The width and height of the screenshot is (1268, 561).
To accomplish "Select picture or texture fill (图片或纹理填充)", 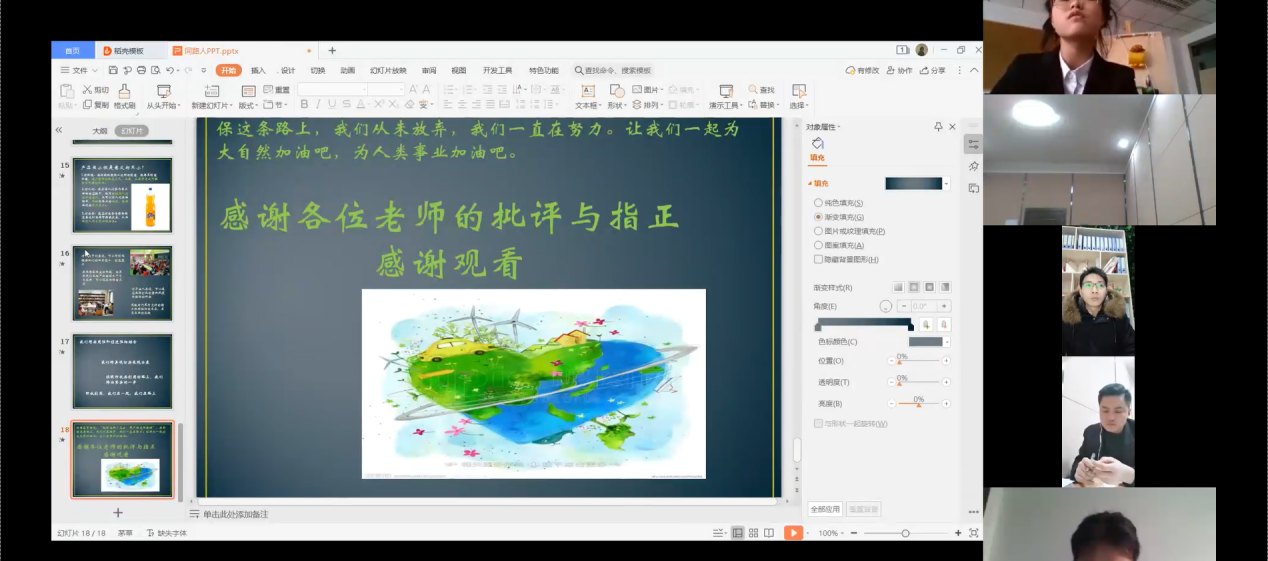I will point(819,231).
